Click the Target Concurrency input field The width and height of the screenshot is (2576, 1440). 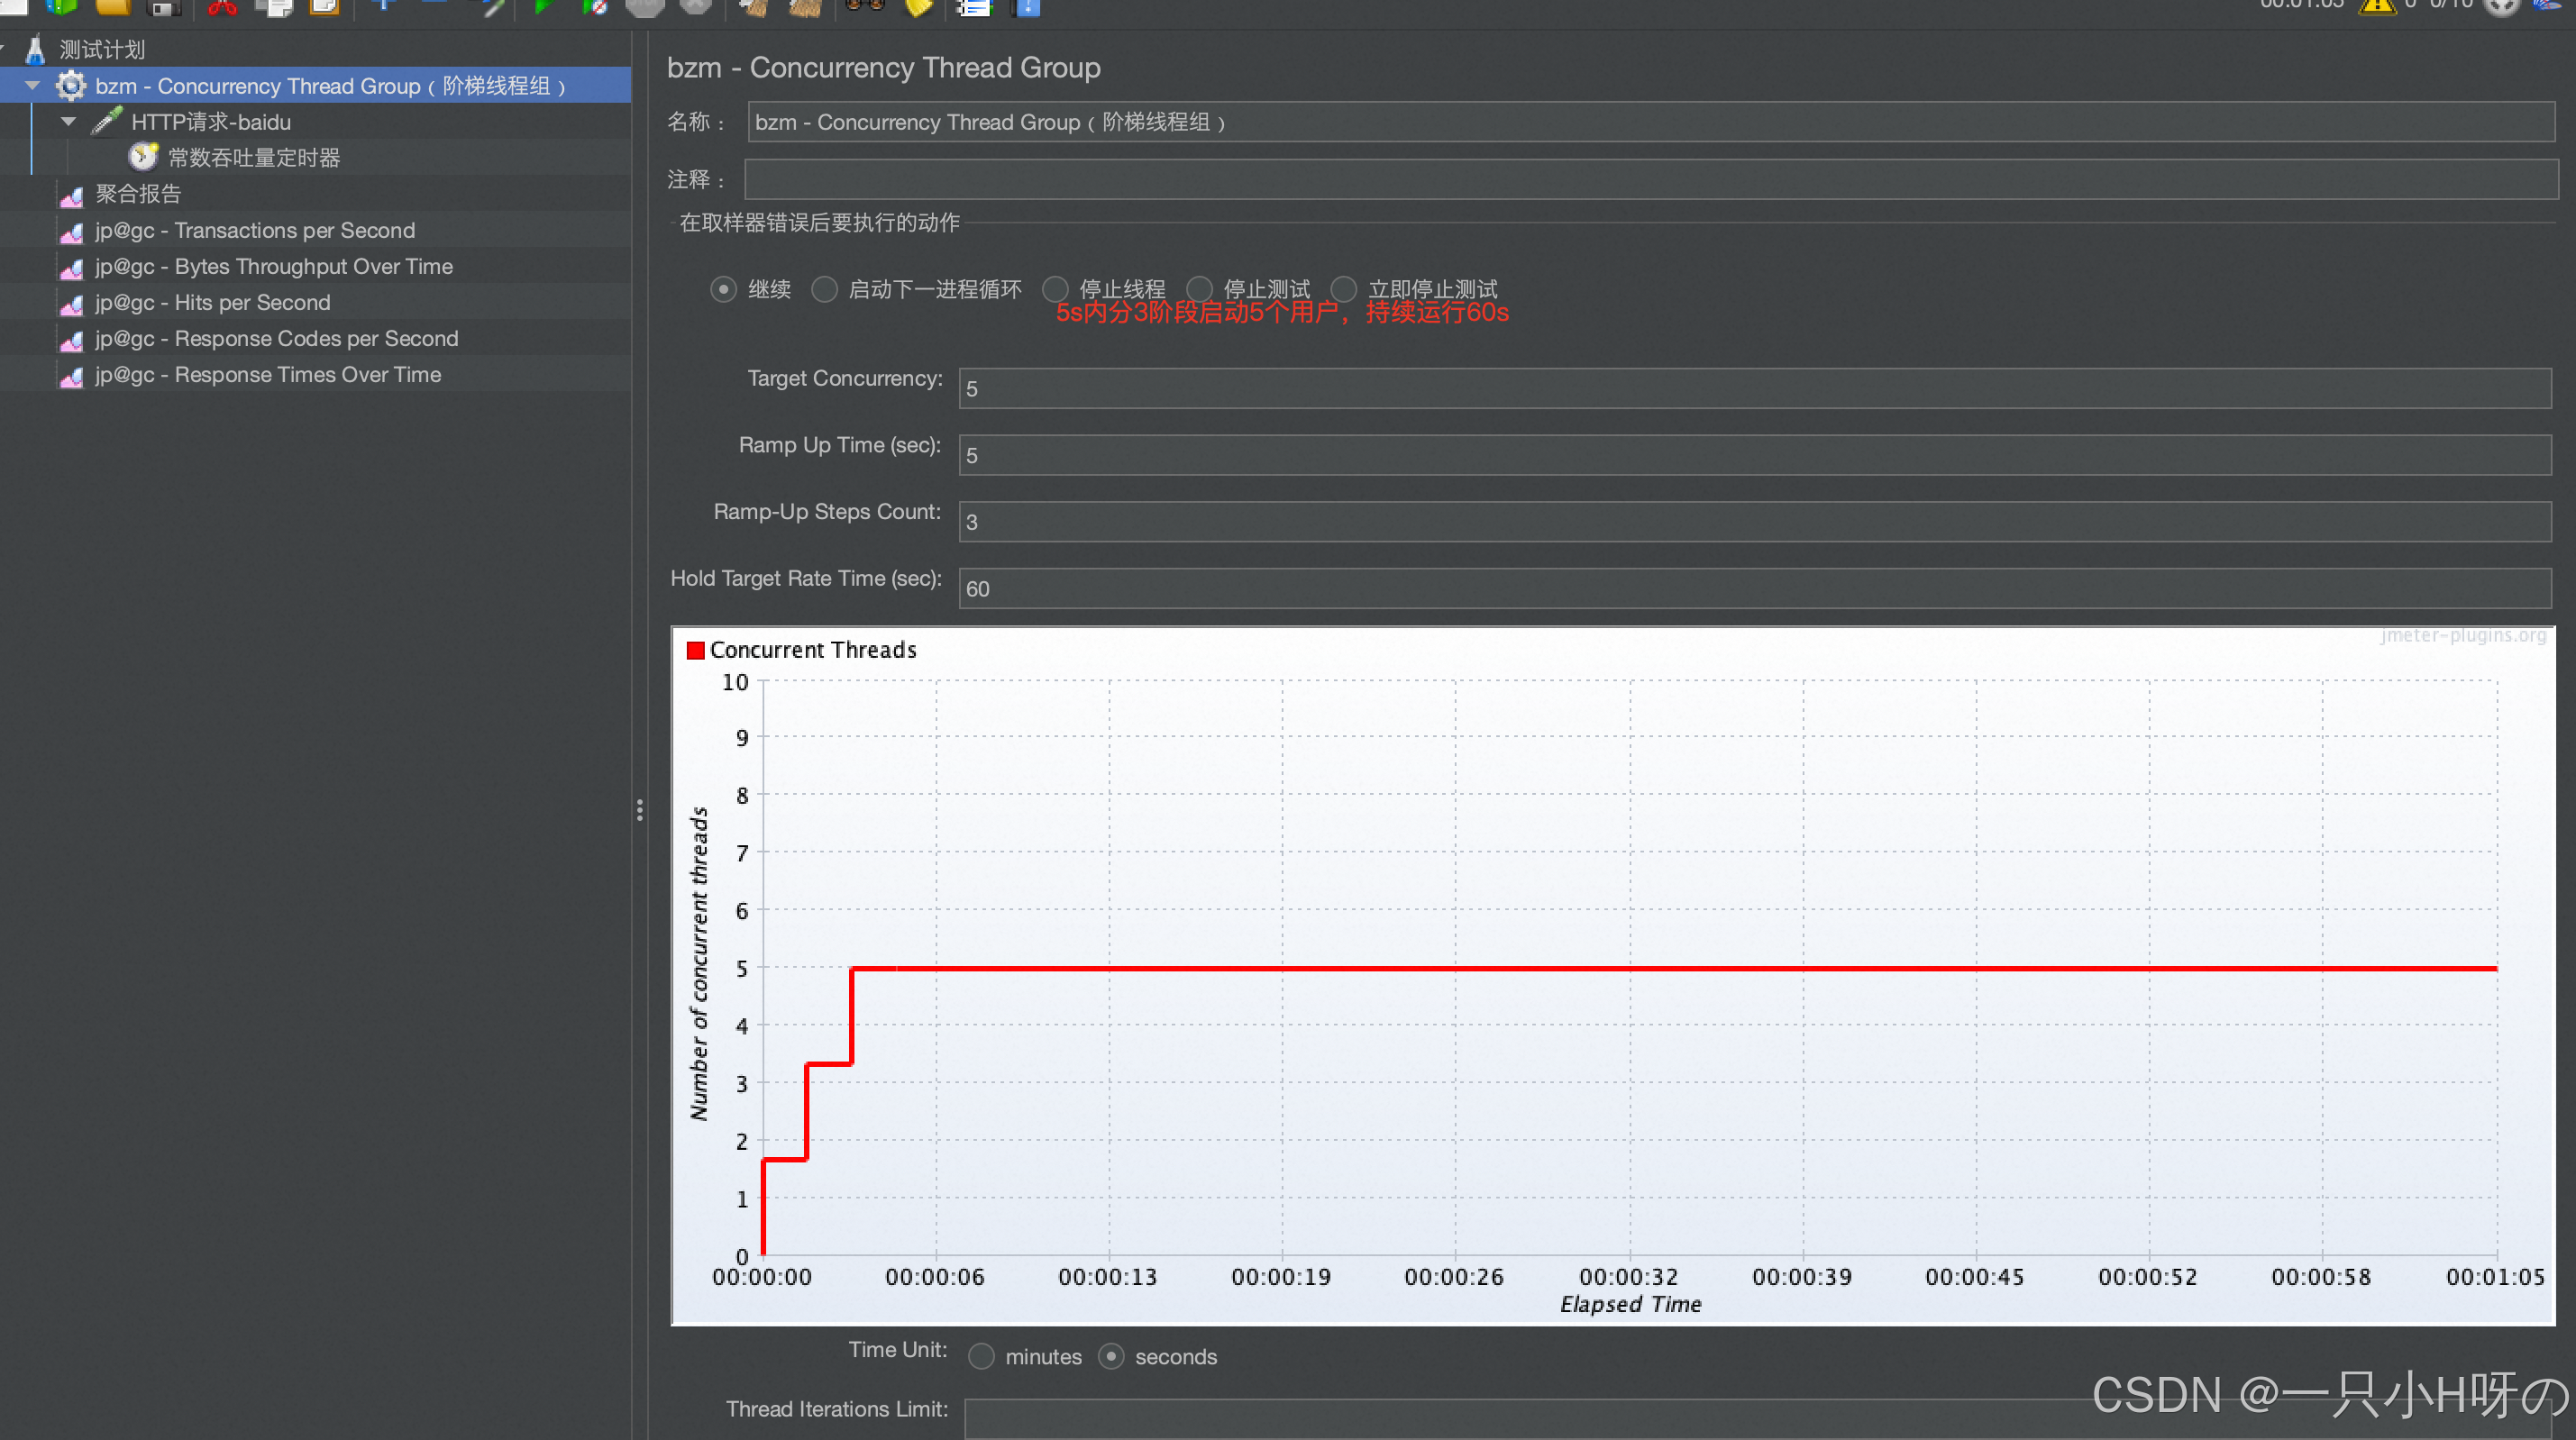click(x=1755, y=388)
